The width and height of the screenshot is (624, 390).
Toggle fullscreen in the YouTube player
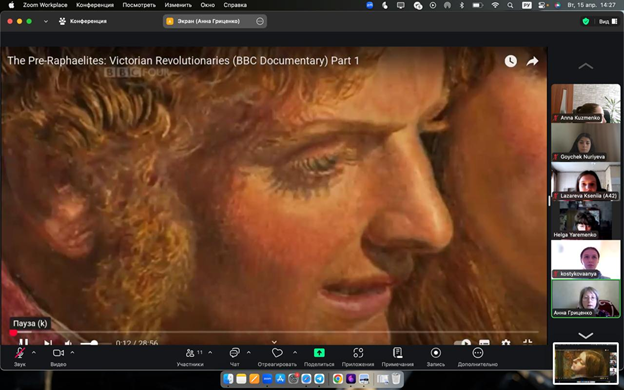tap(527, 342)
